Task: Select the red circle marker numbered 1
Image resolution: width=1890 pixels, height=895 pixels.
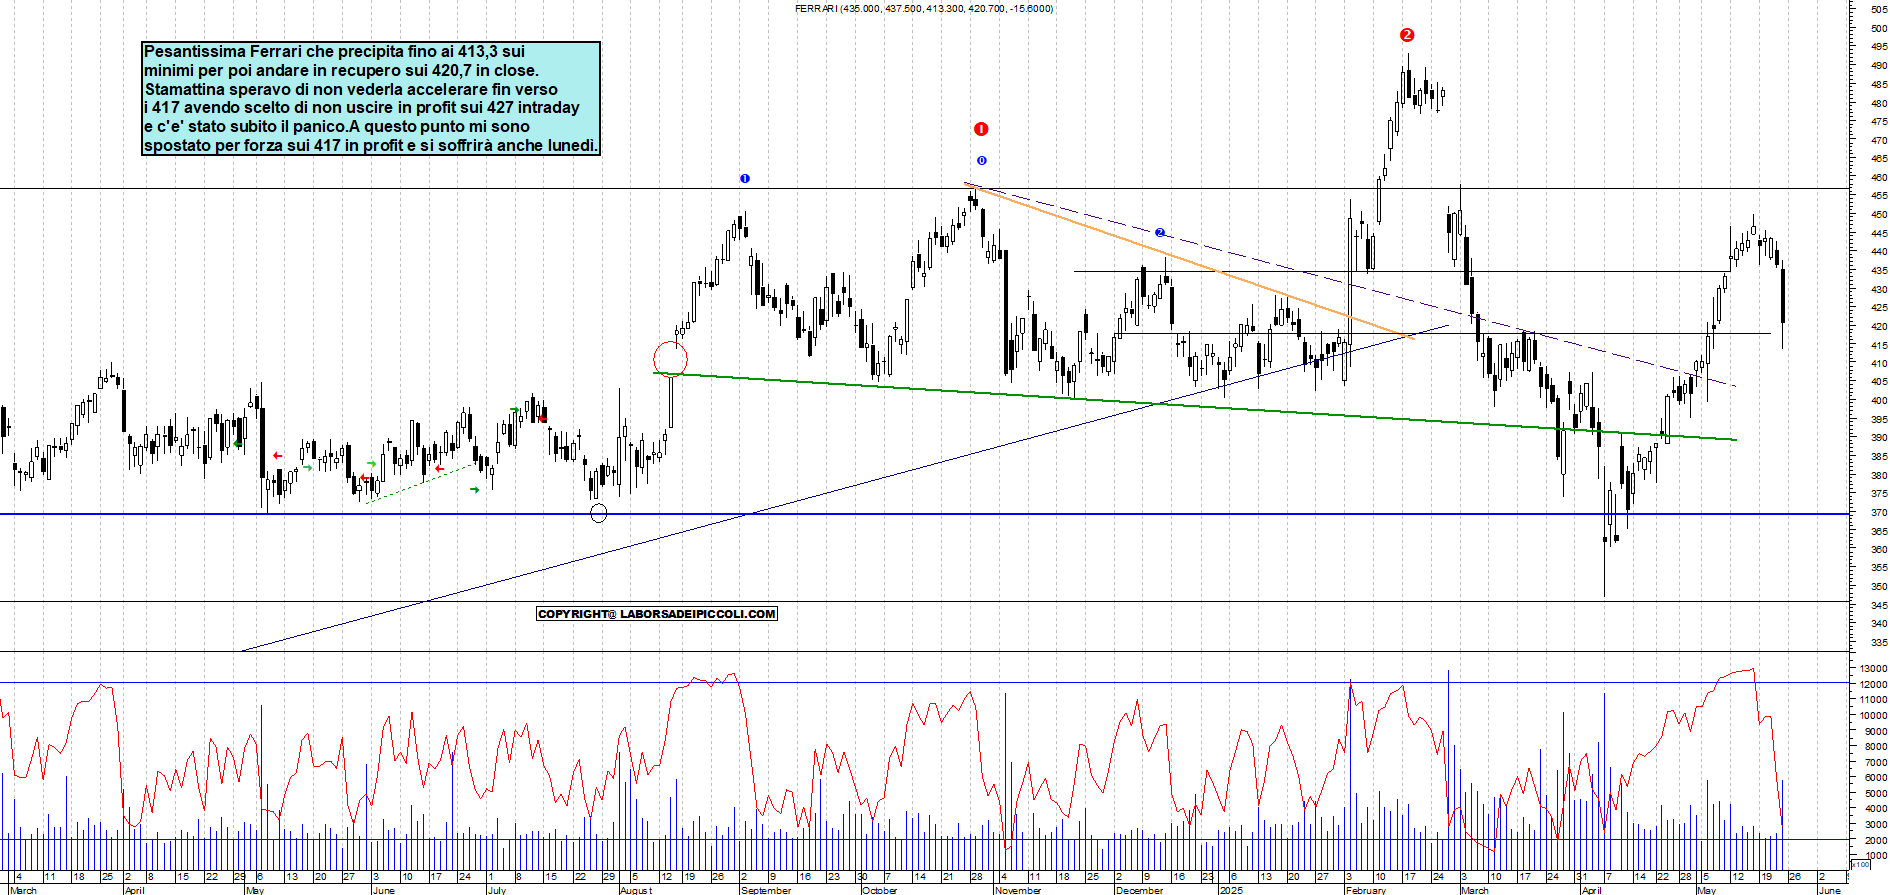Action: point(981,129)
